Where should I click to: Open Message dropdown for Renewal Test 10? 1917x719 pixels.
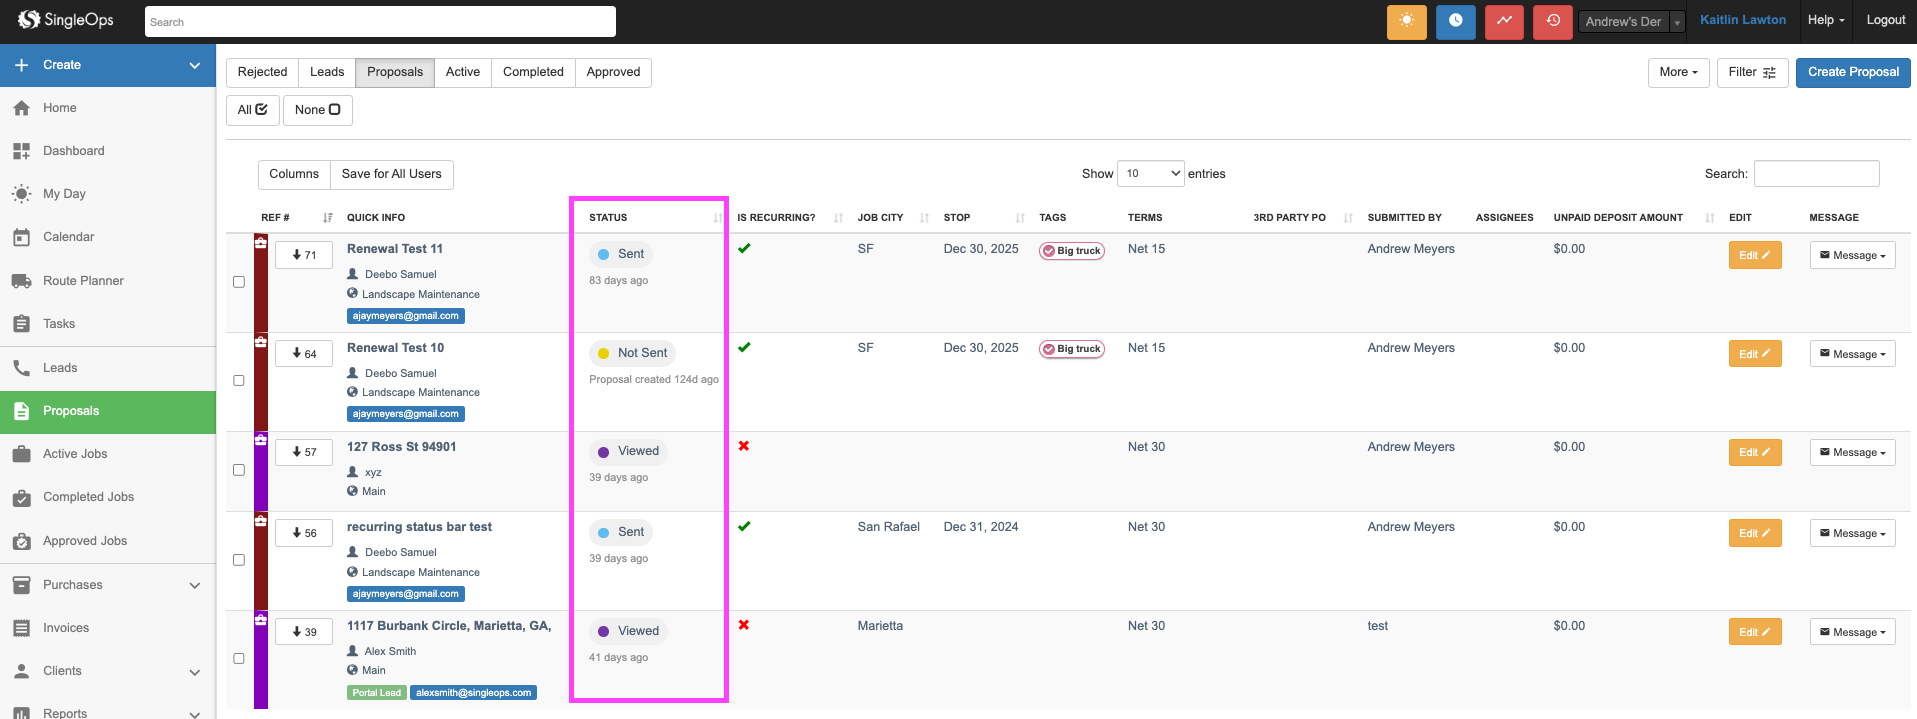click(1852, 354)
